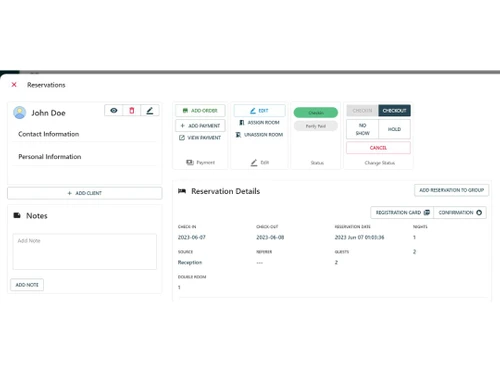The width and height of the screenshot is (500, 375).
Task: Click the Payment section card icon
Action: coord(190,162)
